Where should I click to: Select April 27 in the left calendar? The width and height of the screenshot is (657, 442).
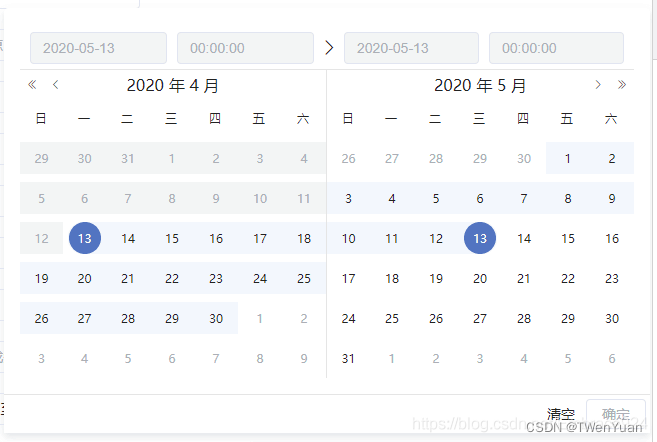point(85,318)
